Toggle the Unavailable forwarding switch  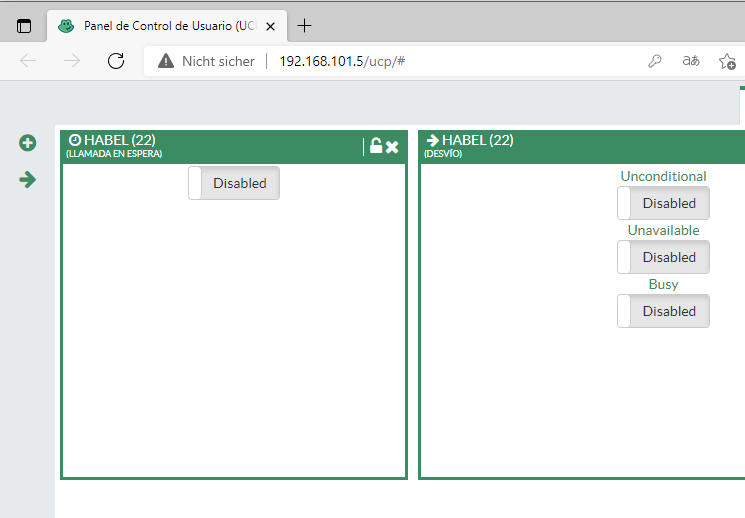point(663,257)
